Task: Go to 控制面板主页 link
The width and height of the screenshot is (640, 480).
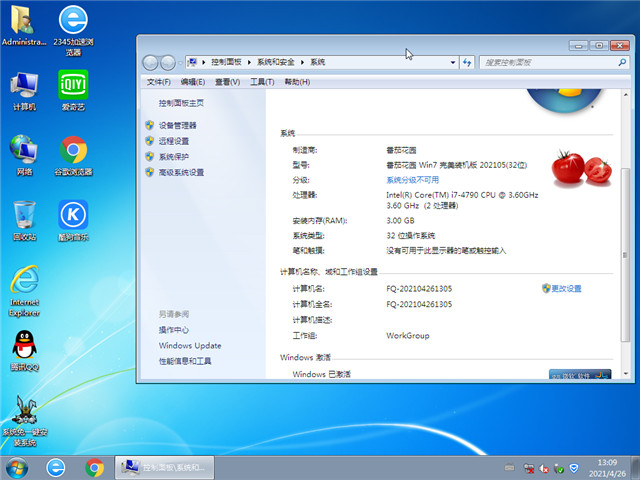Action: point(181,103)
